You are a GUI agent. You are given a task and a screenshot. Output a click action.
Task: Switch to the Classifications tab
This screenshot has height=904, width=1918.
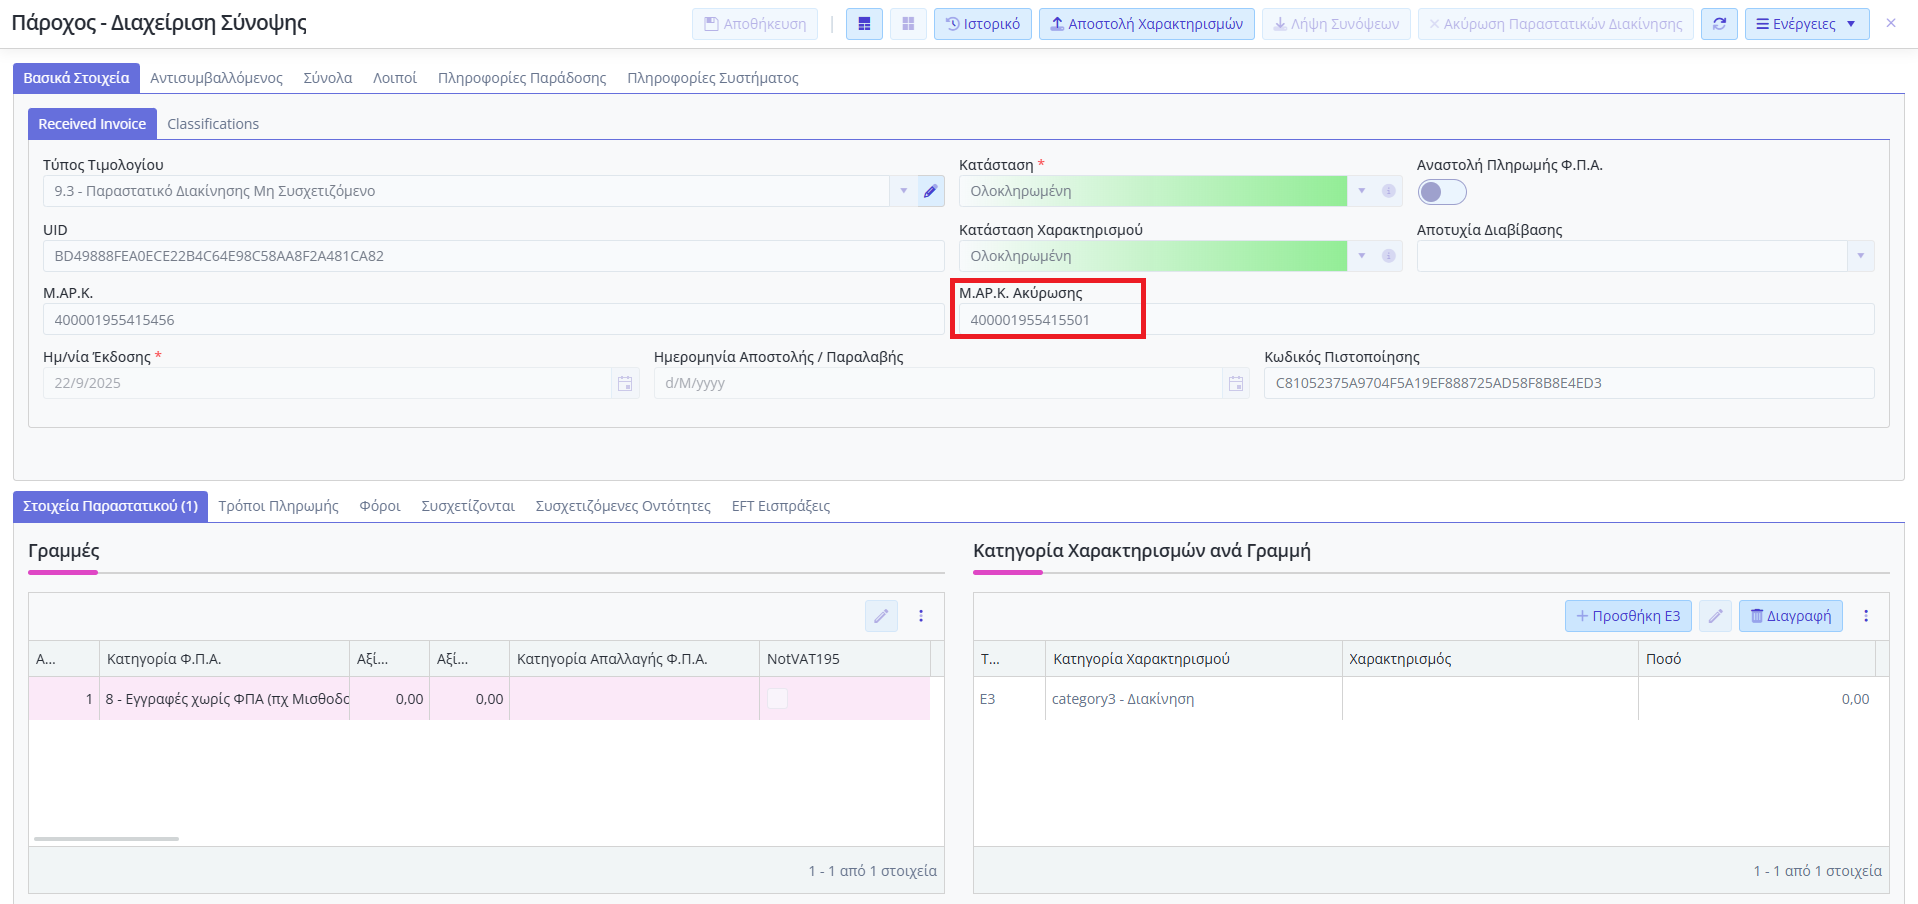tap(213, 124)
